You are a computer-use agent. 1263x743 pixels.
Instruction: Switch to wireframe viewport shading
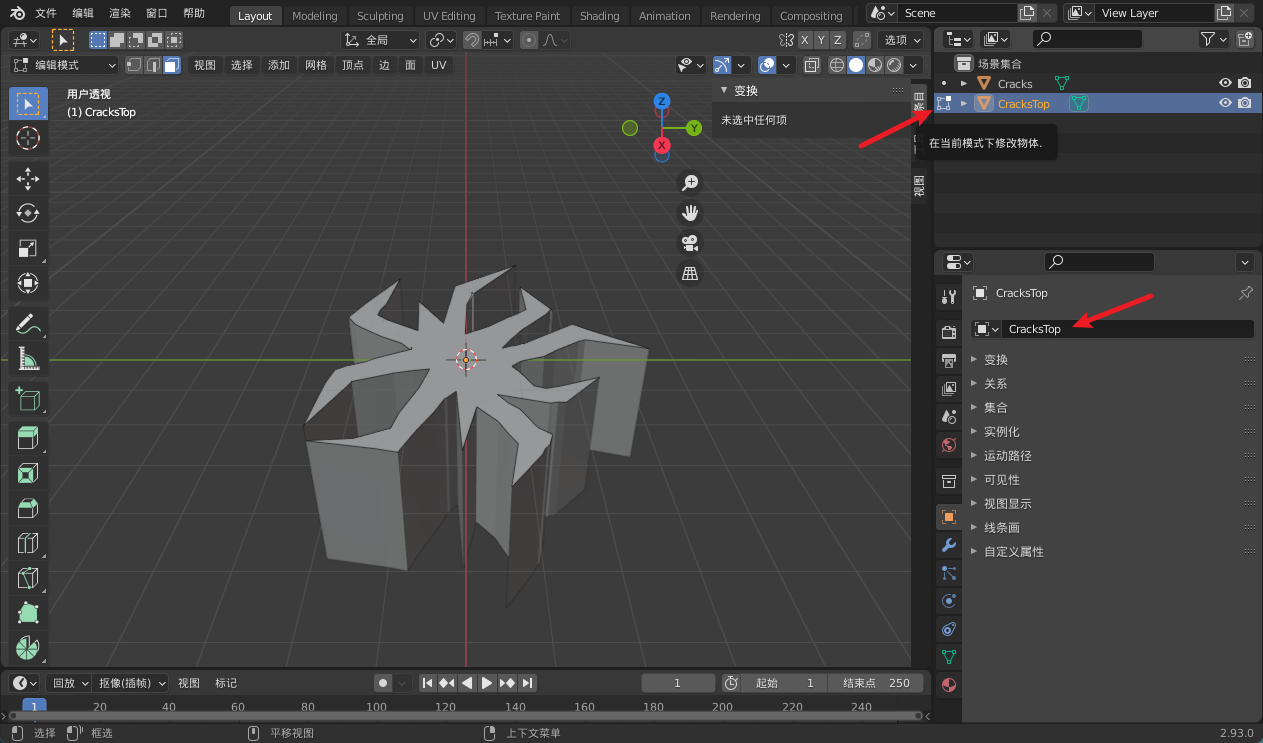837,65
